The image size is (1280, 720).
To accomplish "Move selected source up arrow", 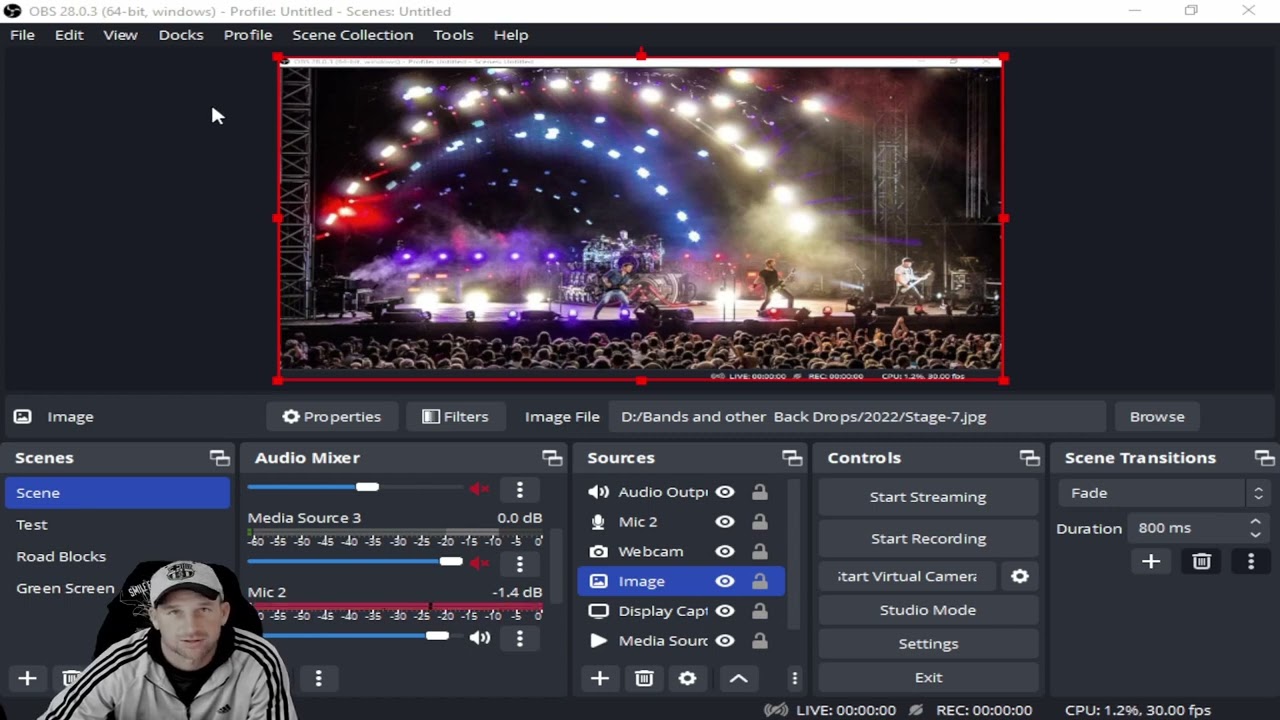I will [x=738, y=678].
